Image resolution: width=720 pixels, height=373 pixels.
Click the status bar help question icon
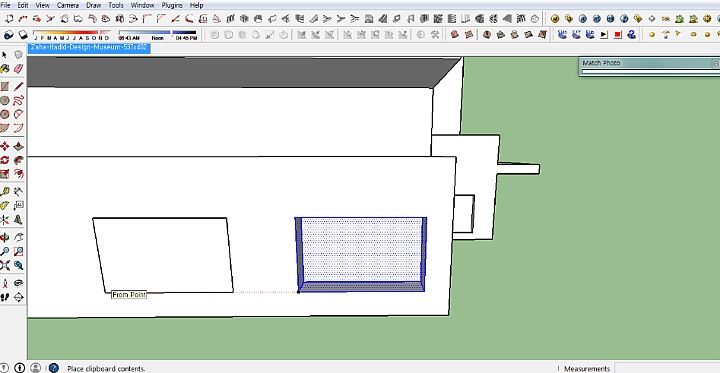pyautogui.click(x=54, y=368)
